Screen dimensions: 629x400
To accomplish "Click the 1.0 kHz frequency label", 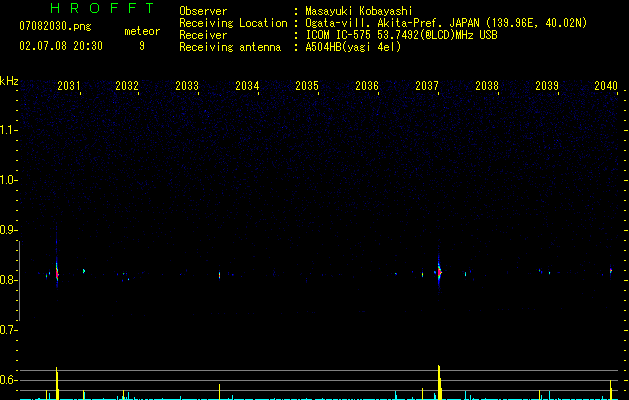I will (8, 180).
